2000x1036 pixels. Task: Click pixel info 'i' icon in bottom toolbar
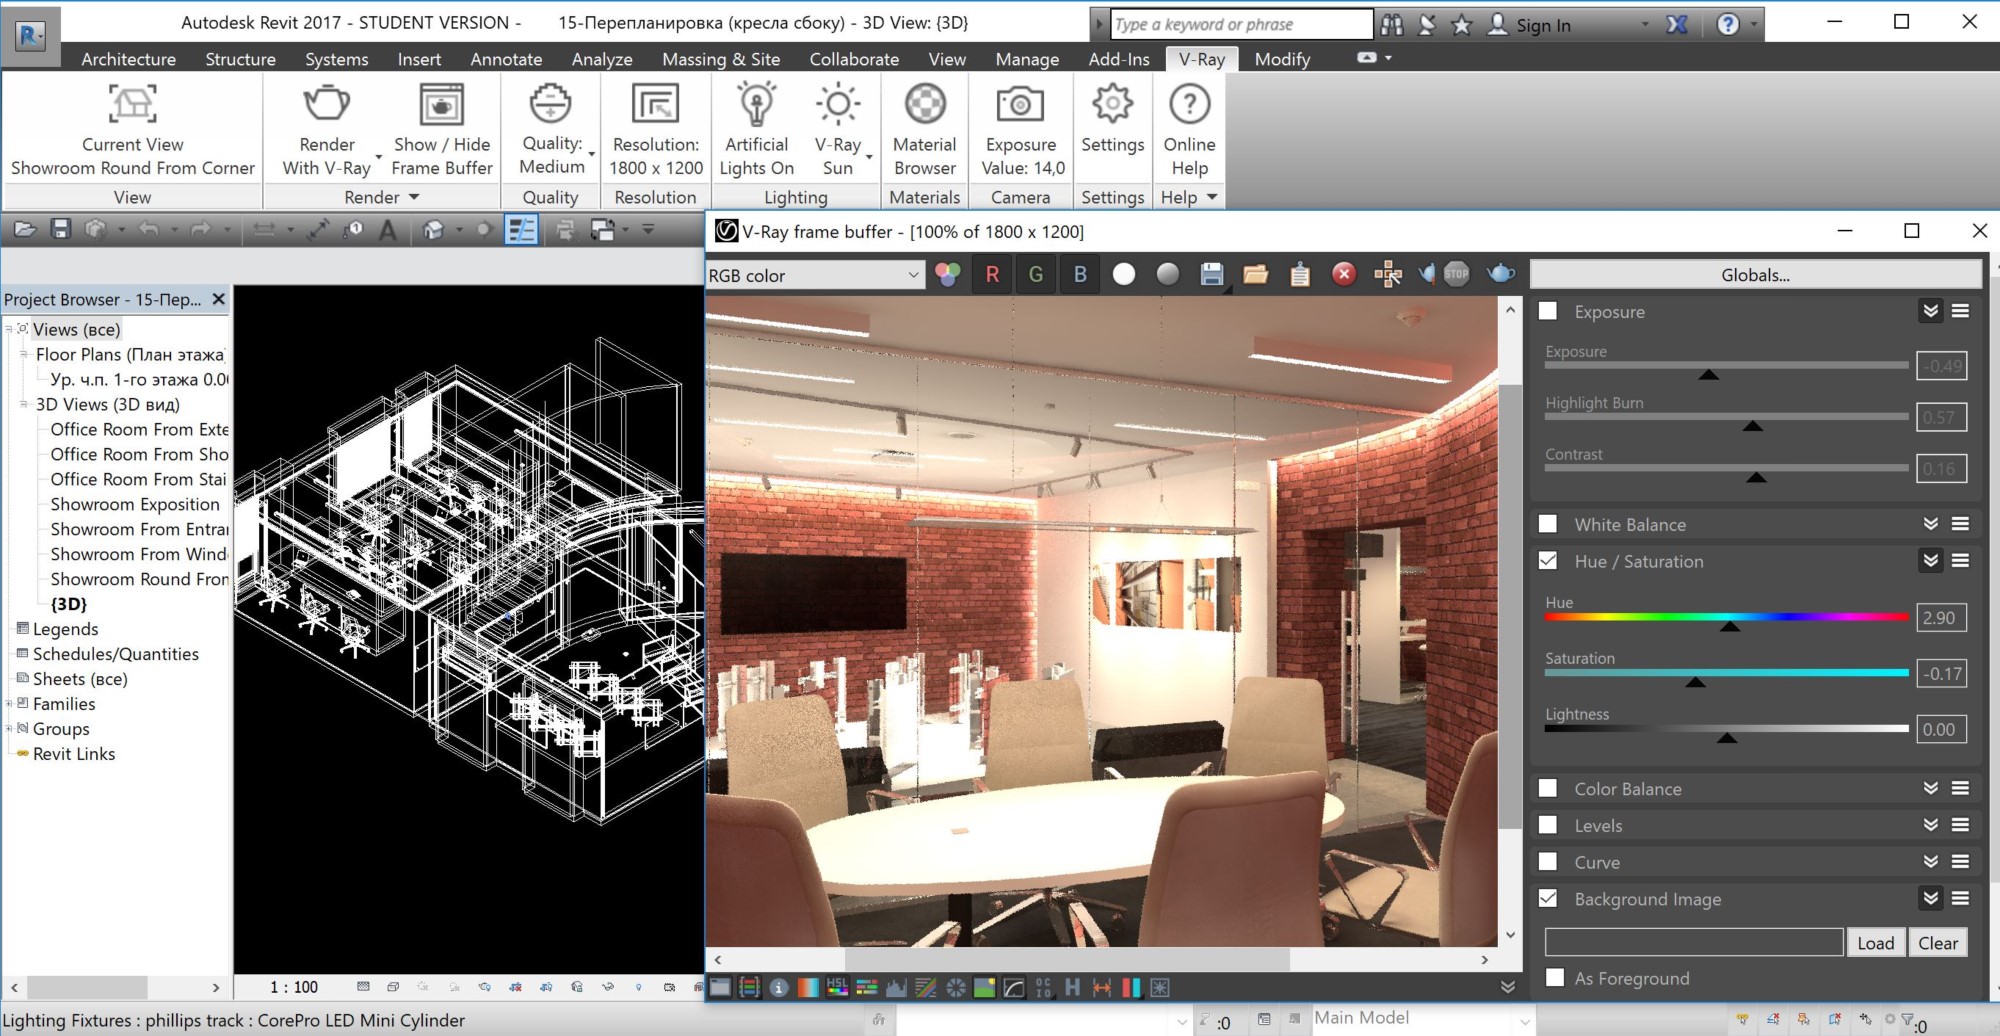tap(779, 988)
